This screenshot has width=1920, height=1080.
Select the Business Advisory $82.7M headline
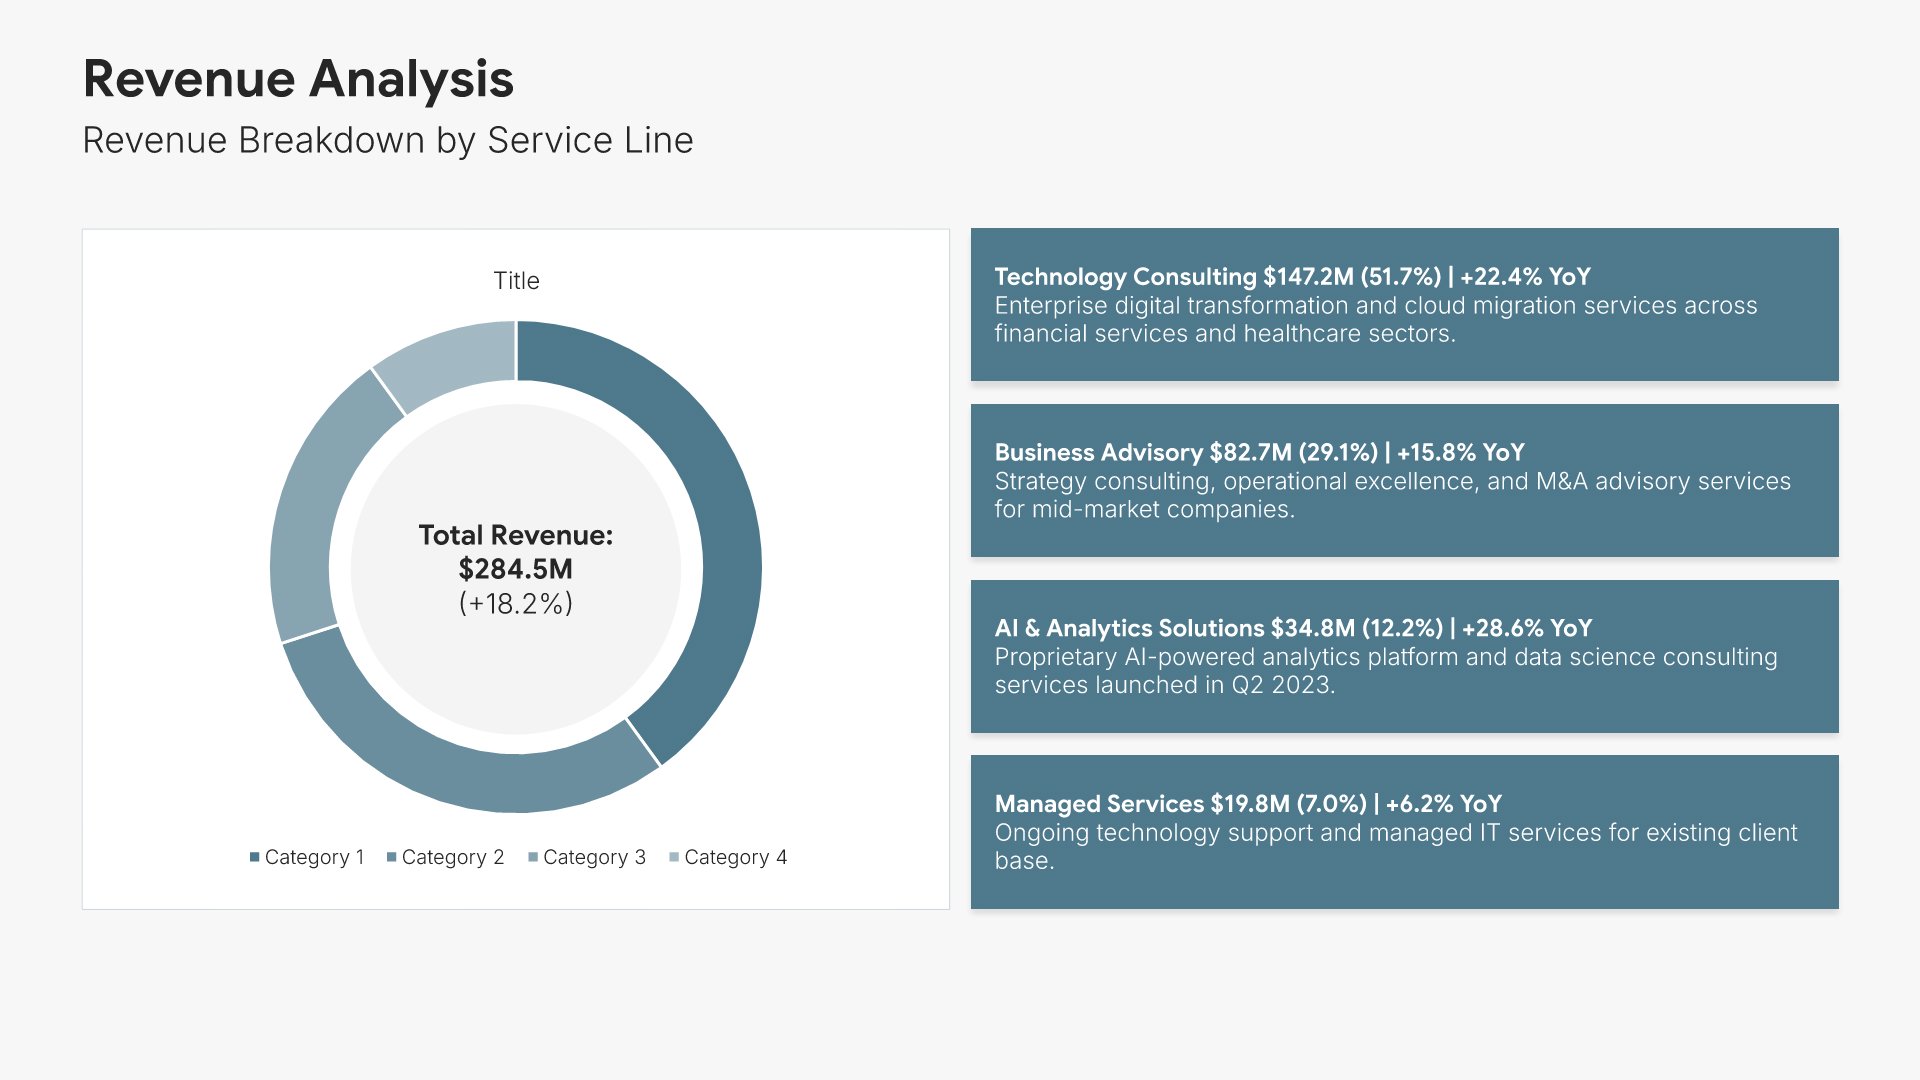[x=1259, y=453]
